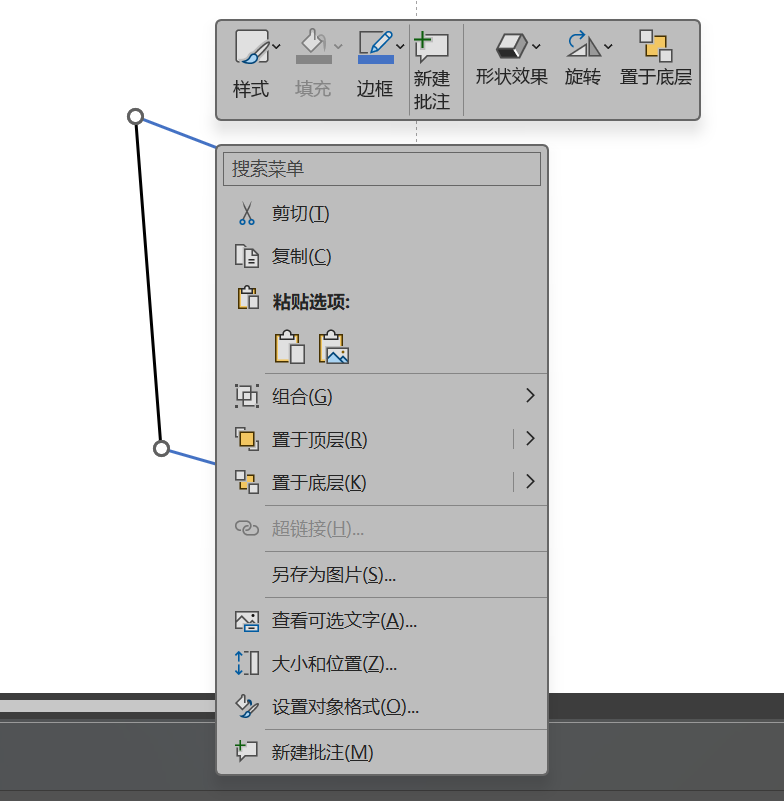Click the 旋转 text label
Viewport: 784px width, 801px height.
583,77
